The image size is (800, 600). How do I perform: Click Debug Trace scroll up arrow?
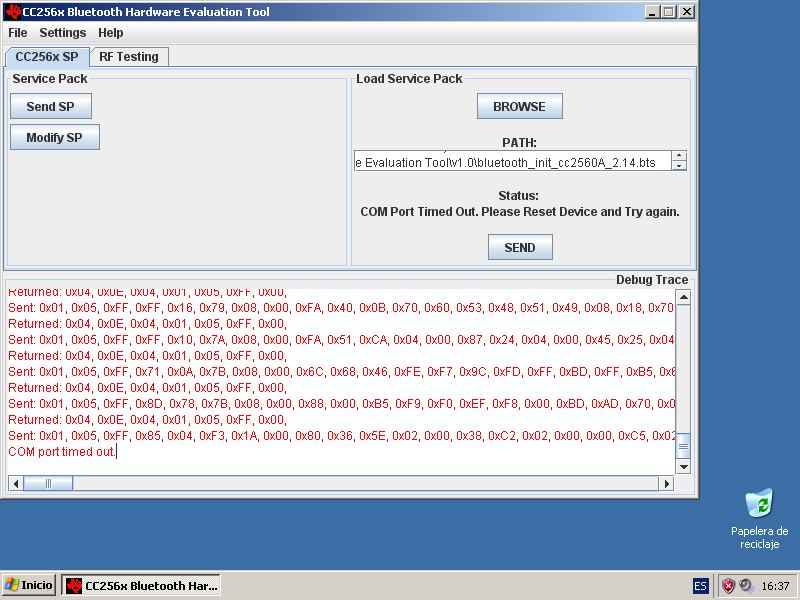684,297
